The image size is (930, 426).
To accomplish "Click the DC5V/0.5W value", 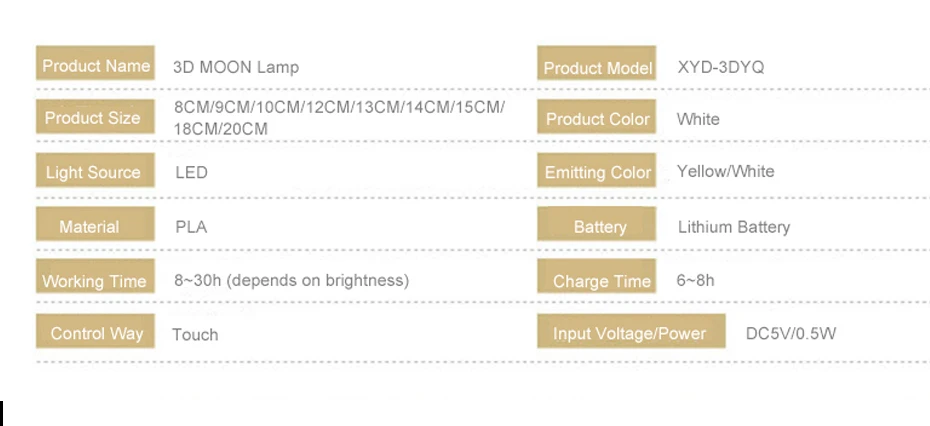I will (x=790, y=333).
